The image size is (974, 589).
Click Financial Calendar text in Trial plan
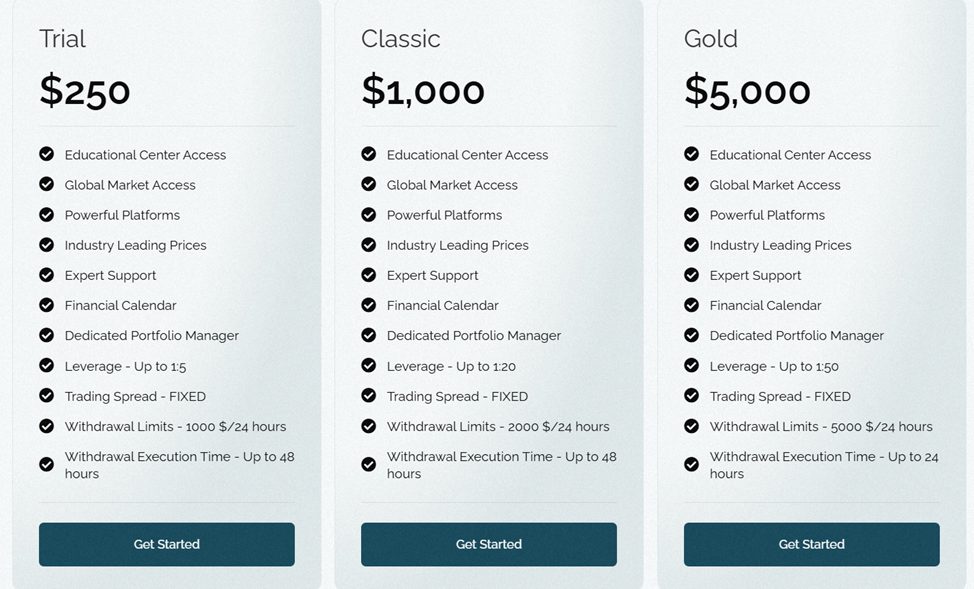(120, 305)
